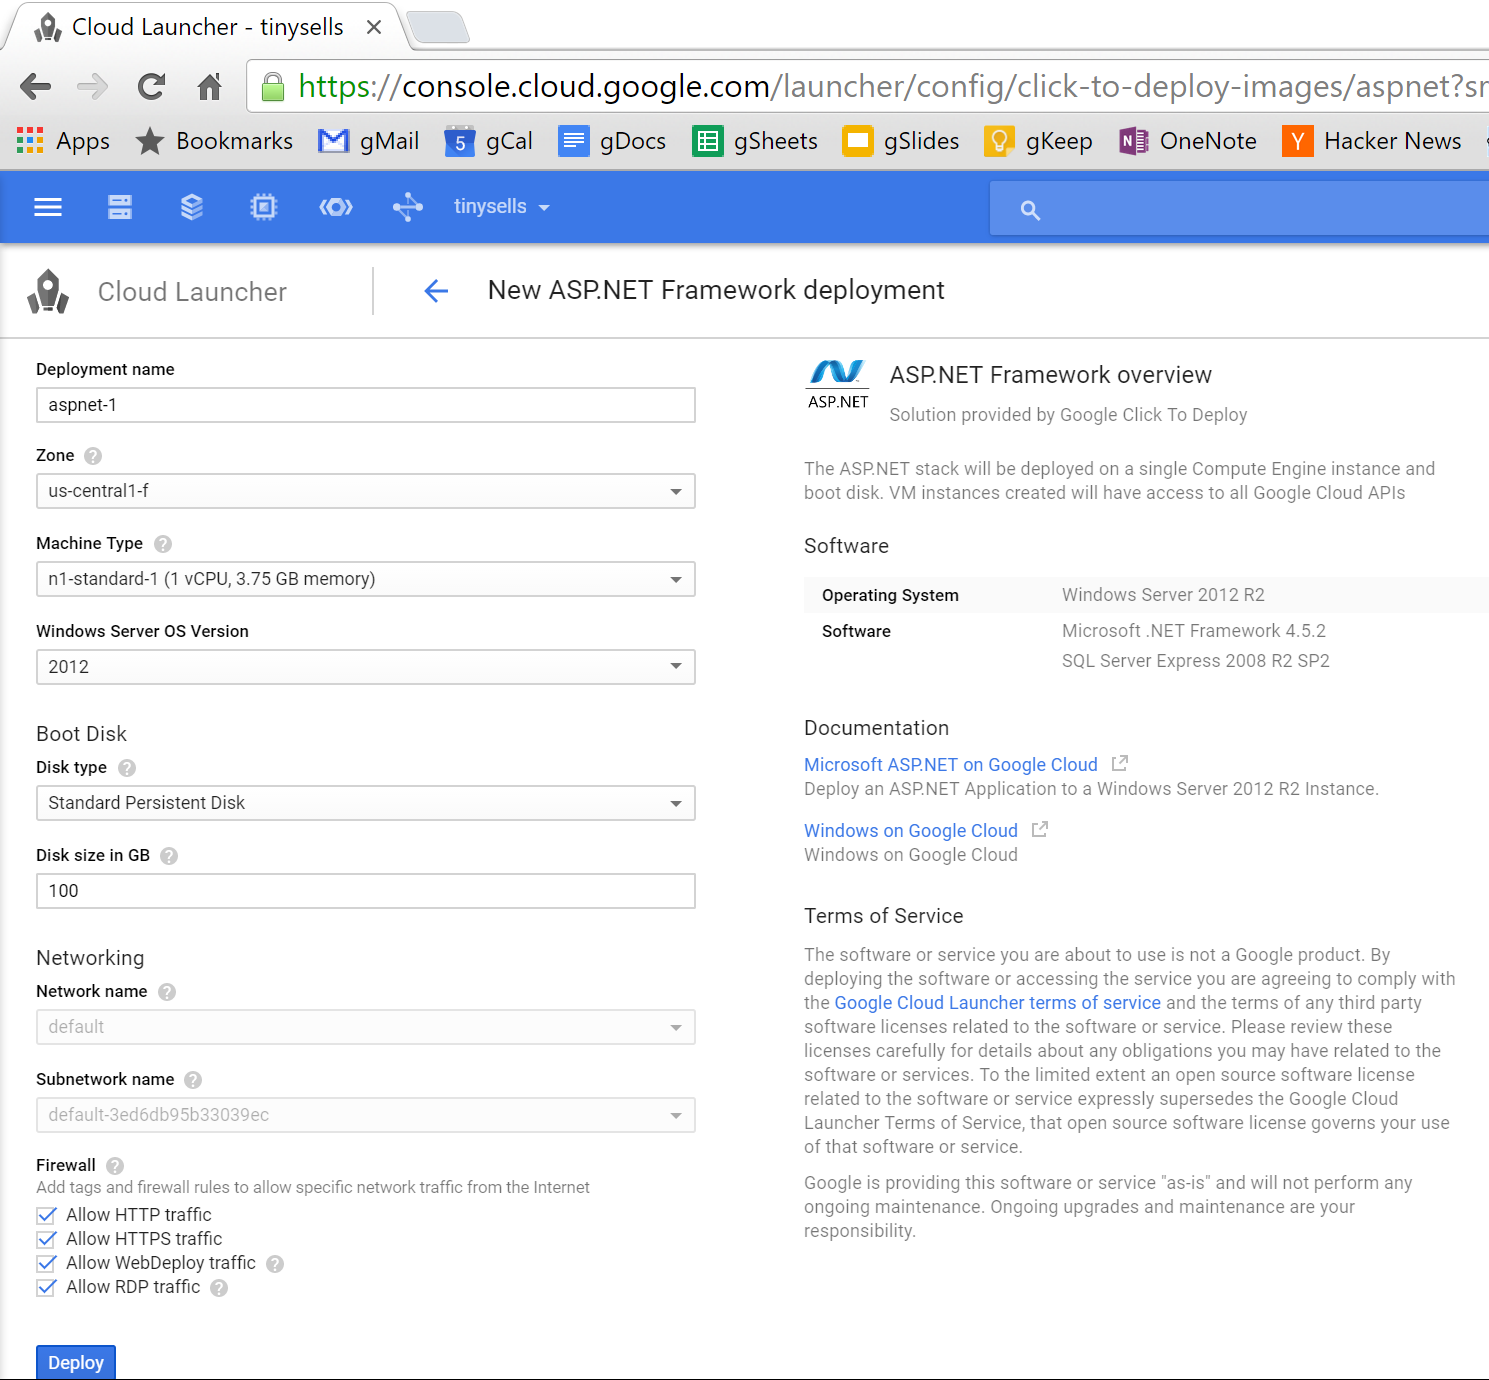
Task: Toggle Allow WebDeploy traffic checkbox
Action: coord(46,1263)
